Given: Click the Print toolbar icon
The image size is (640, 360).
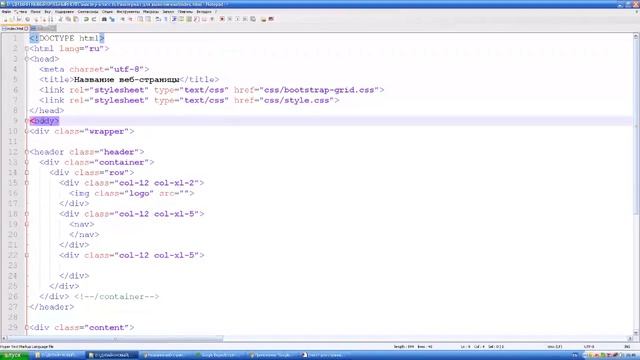Looking at the screenshot, I should point(51,19).
